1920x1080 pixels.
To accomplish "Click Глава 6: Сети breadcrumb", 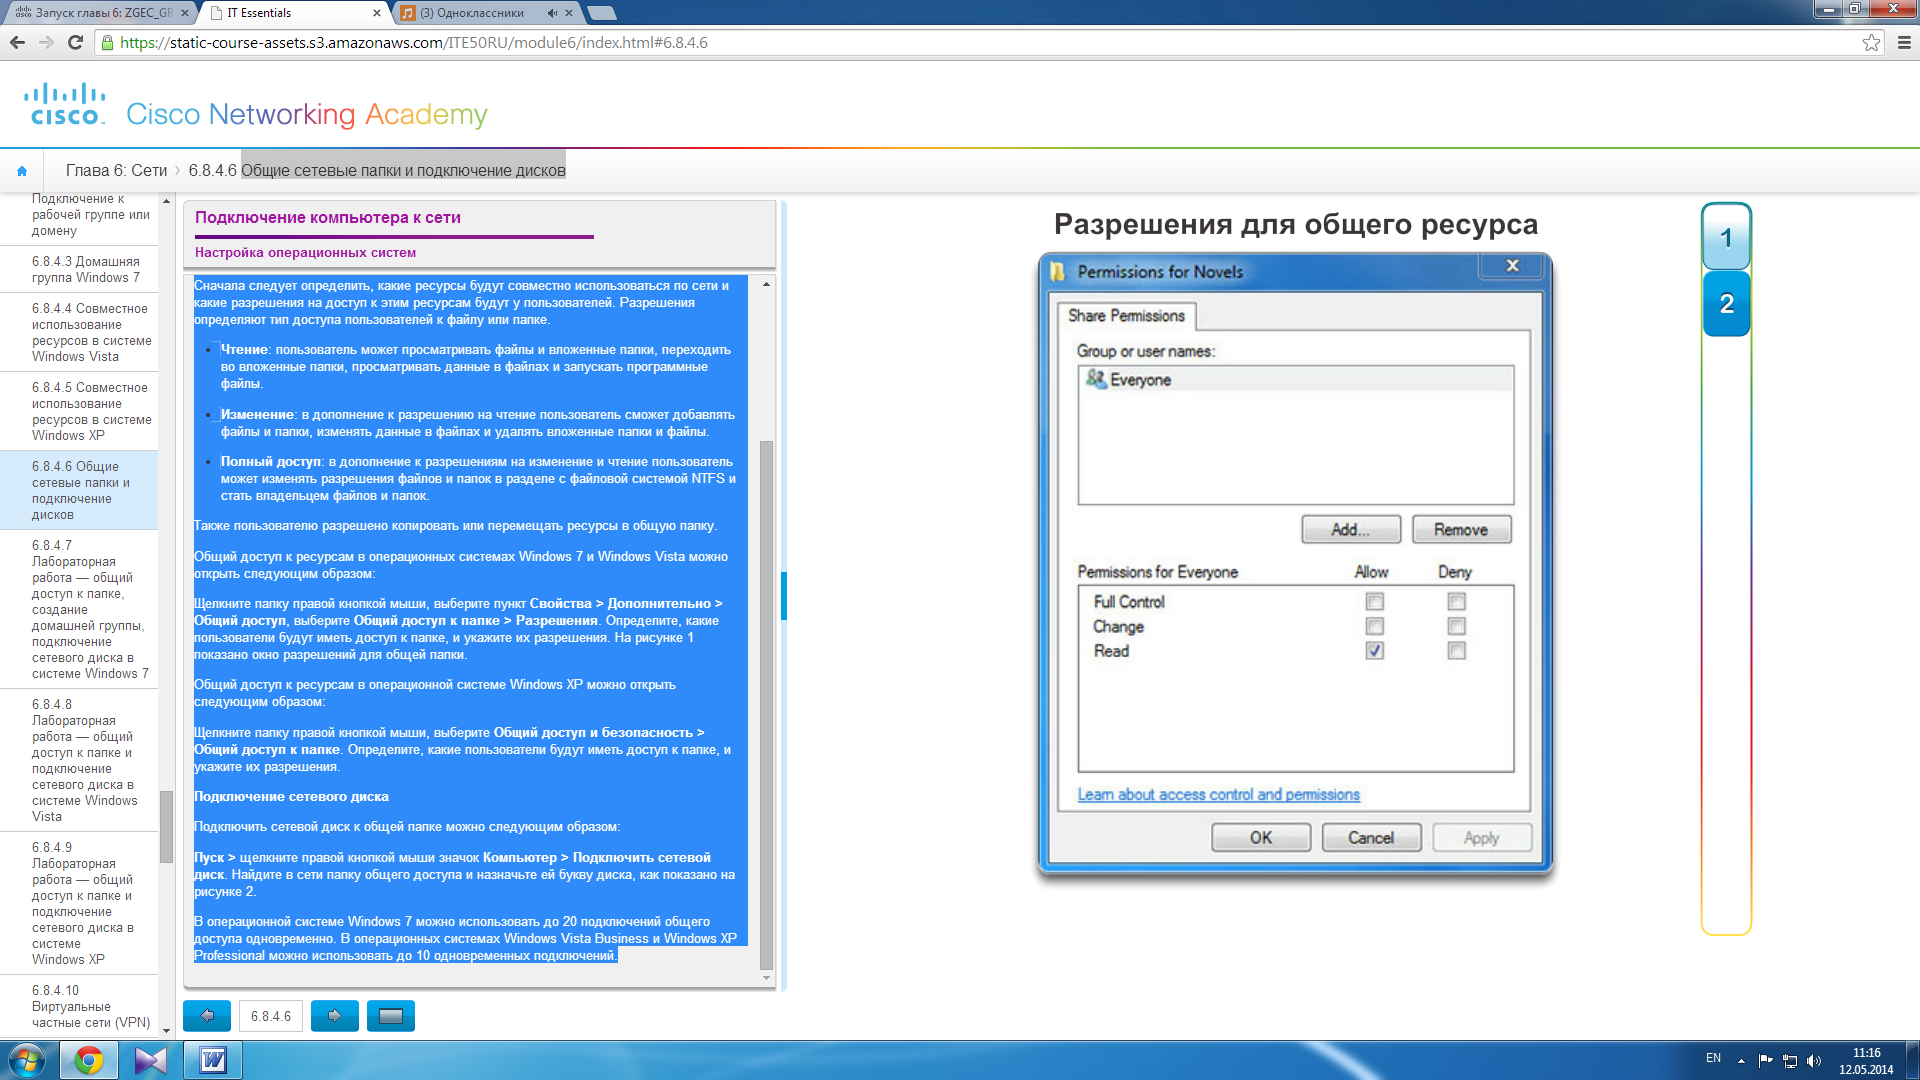I will (x=116, y=170).
